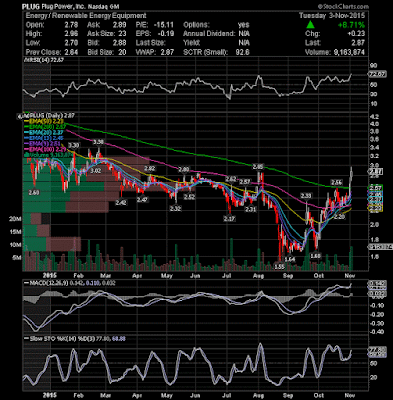
Task: Click the 2.56 October peak label
Action: click(336, 182)
